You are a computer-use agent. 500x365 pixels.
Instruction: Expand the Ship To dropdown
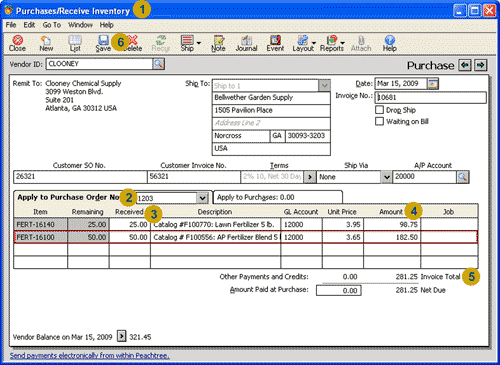pyautogui.click(x=324, y=85)
